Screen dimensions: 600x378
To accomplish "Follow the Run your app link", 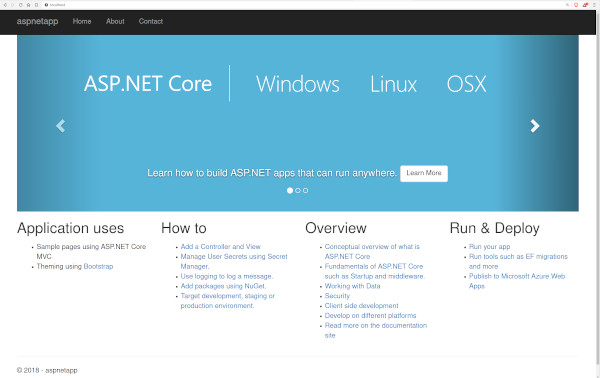I will point(489,247).
